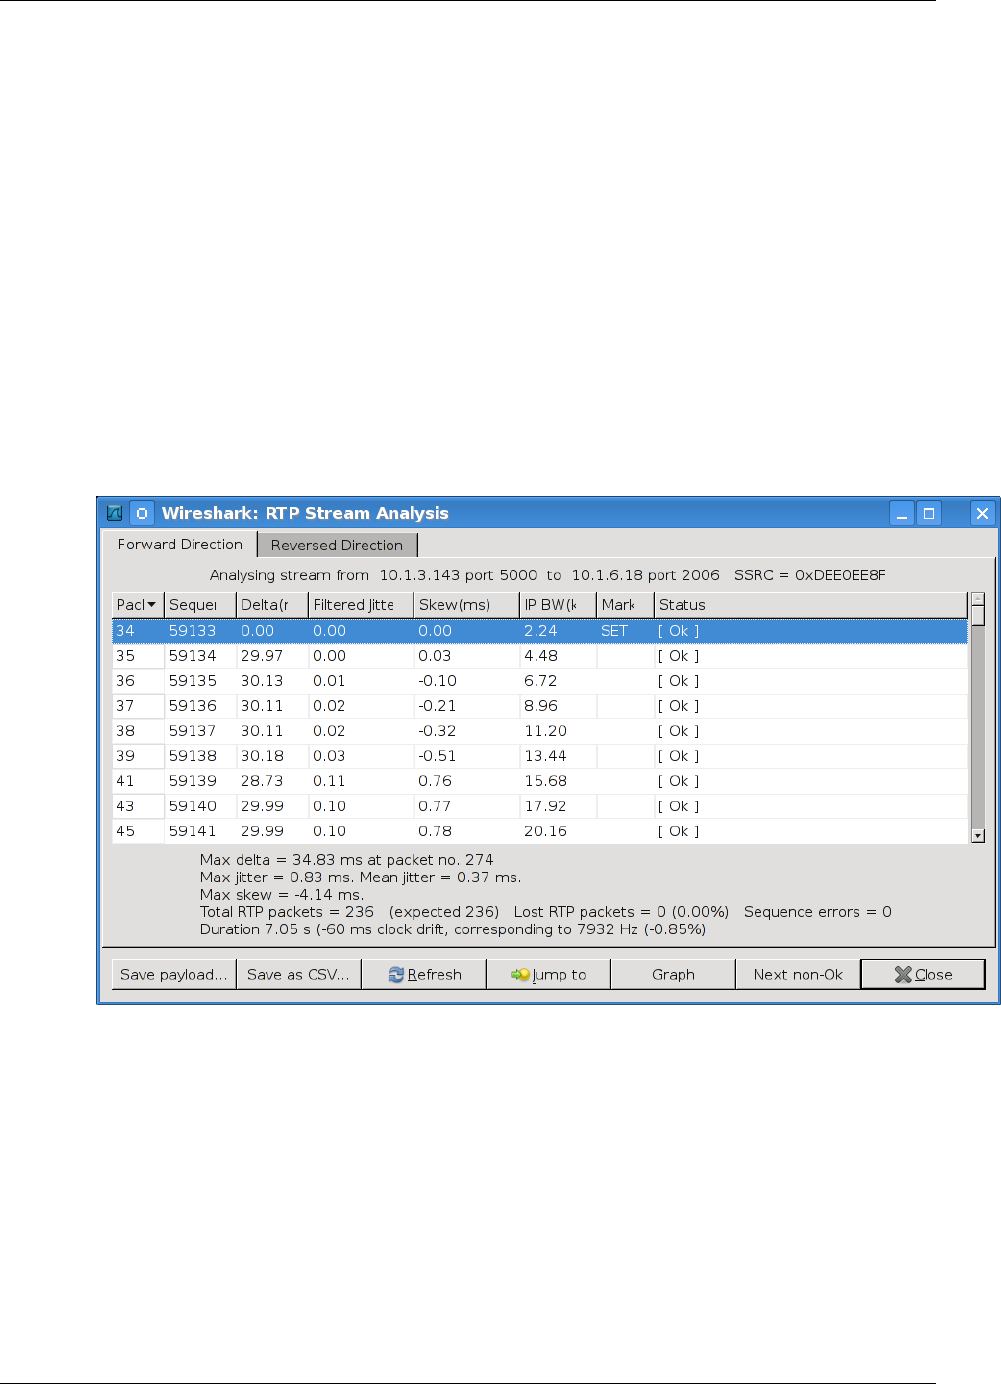The width and height of the screenshot is (1001, 1384).
Task: Close the RTP Stream Analysis dialog
Action: [923, 974]
